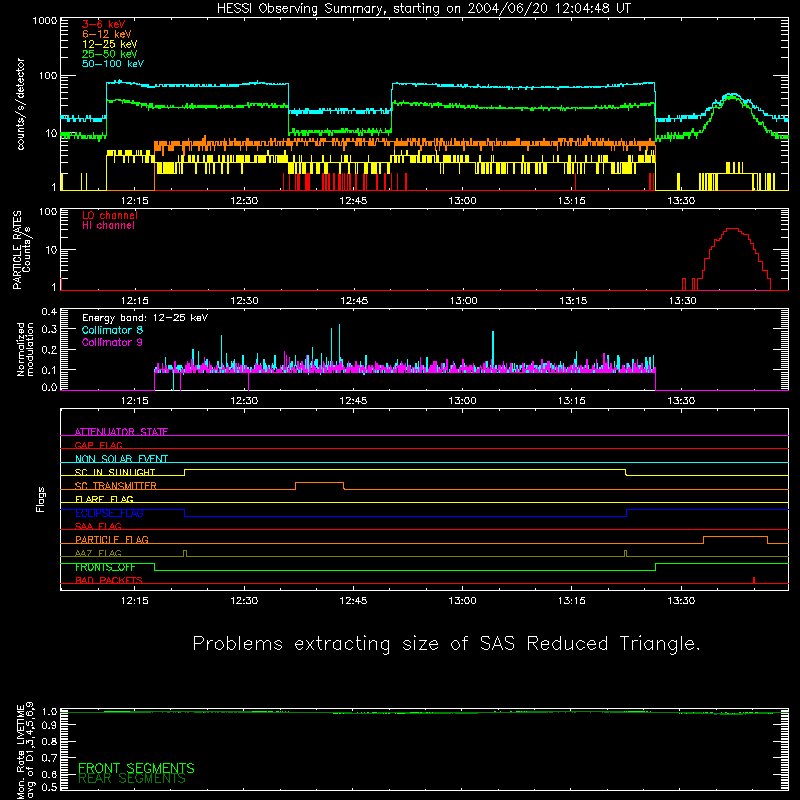
Task: Click the vertical 'Flags' axis title
Action: pos(40,499)
